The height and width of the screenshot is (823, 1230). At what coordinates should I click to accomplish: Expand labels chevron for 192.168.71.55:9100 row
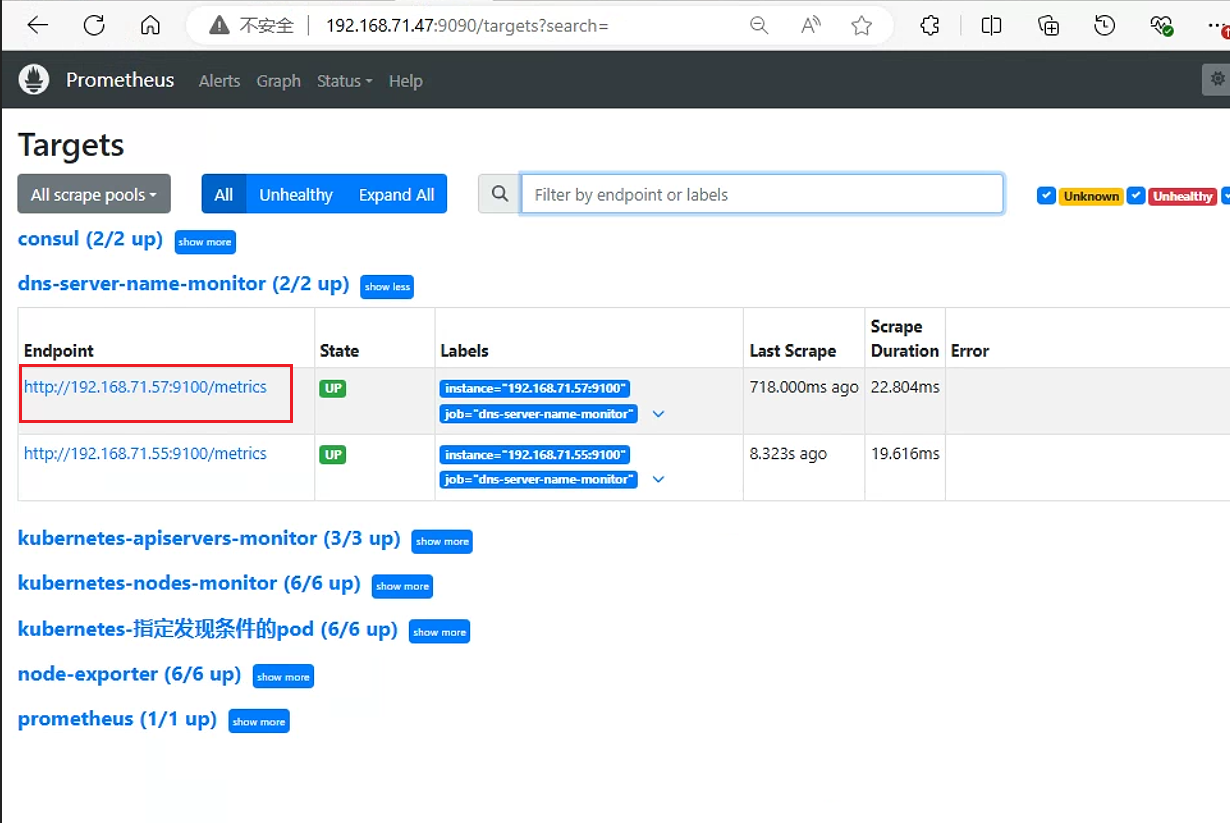click(x=658, y=480)
